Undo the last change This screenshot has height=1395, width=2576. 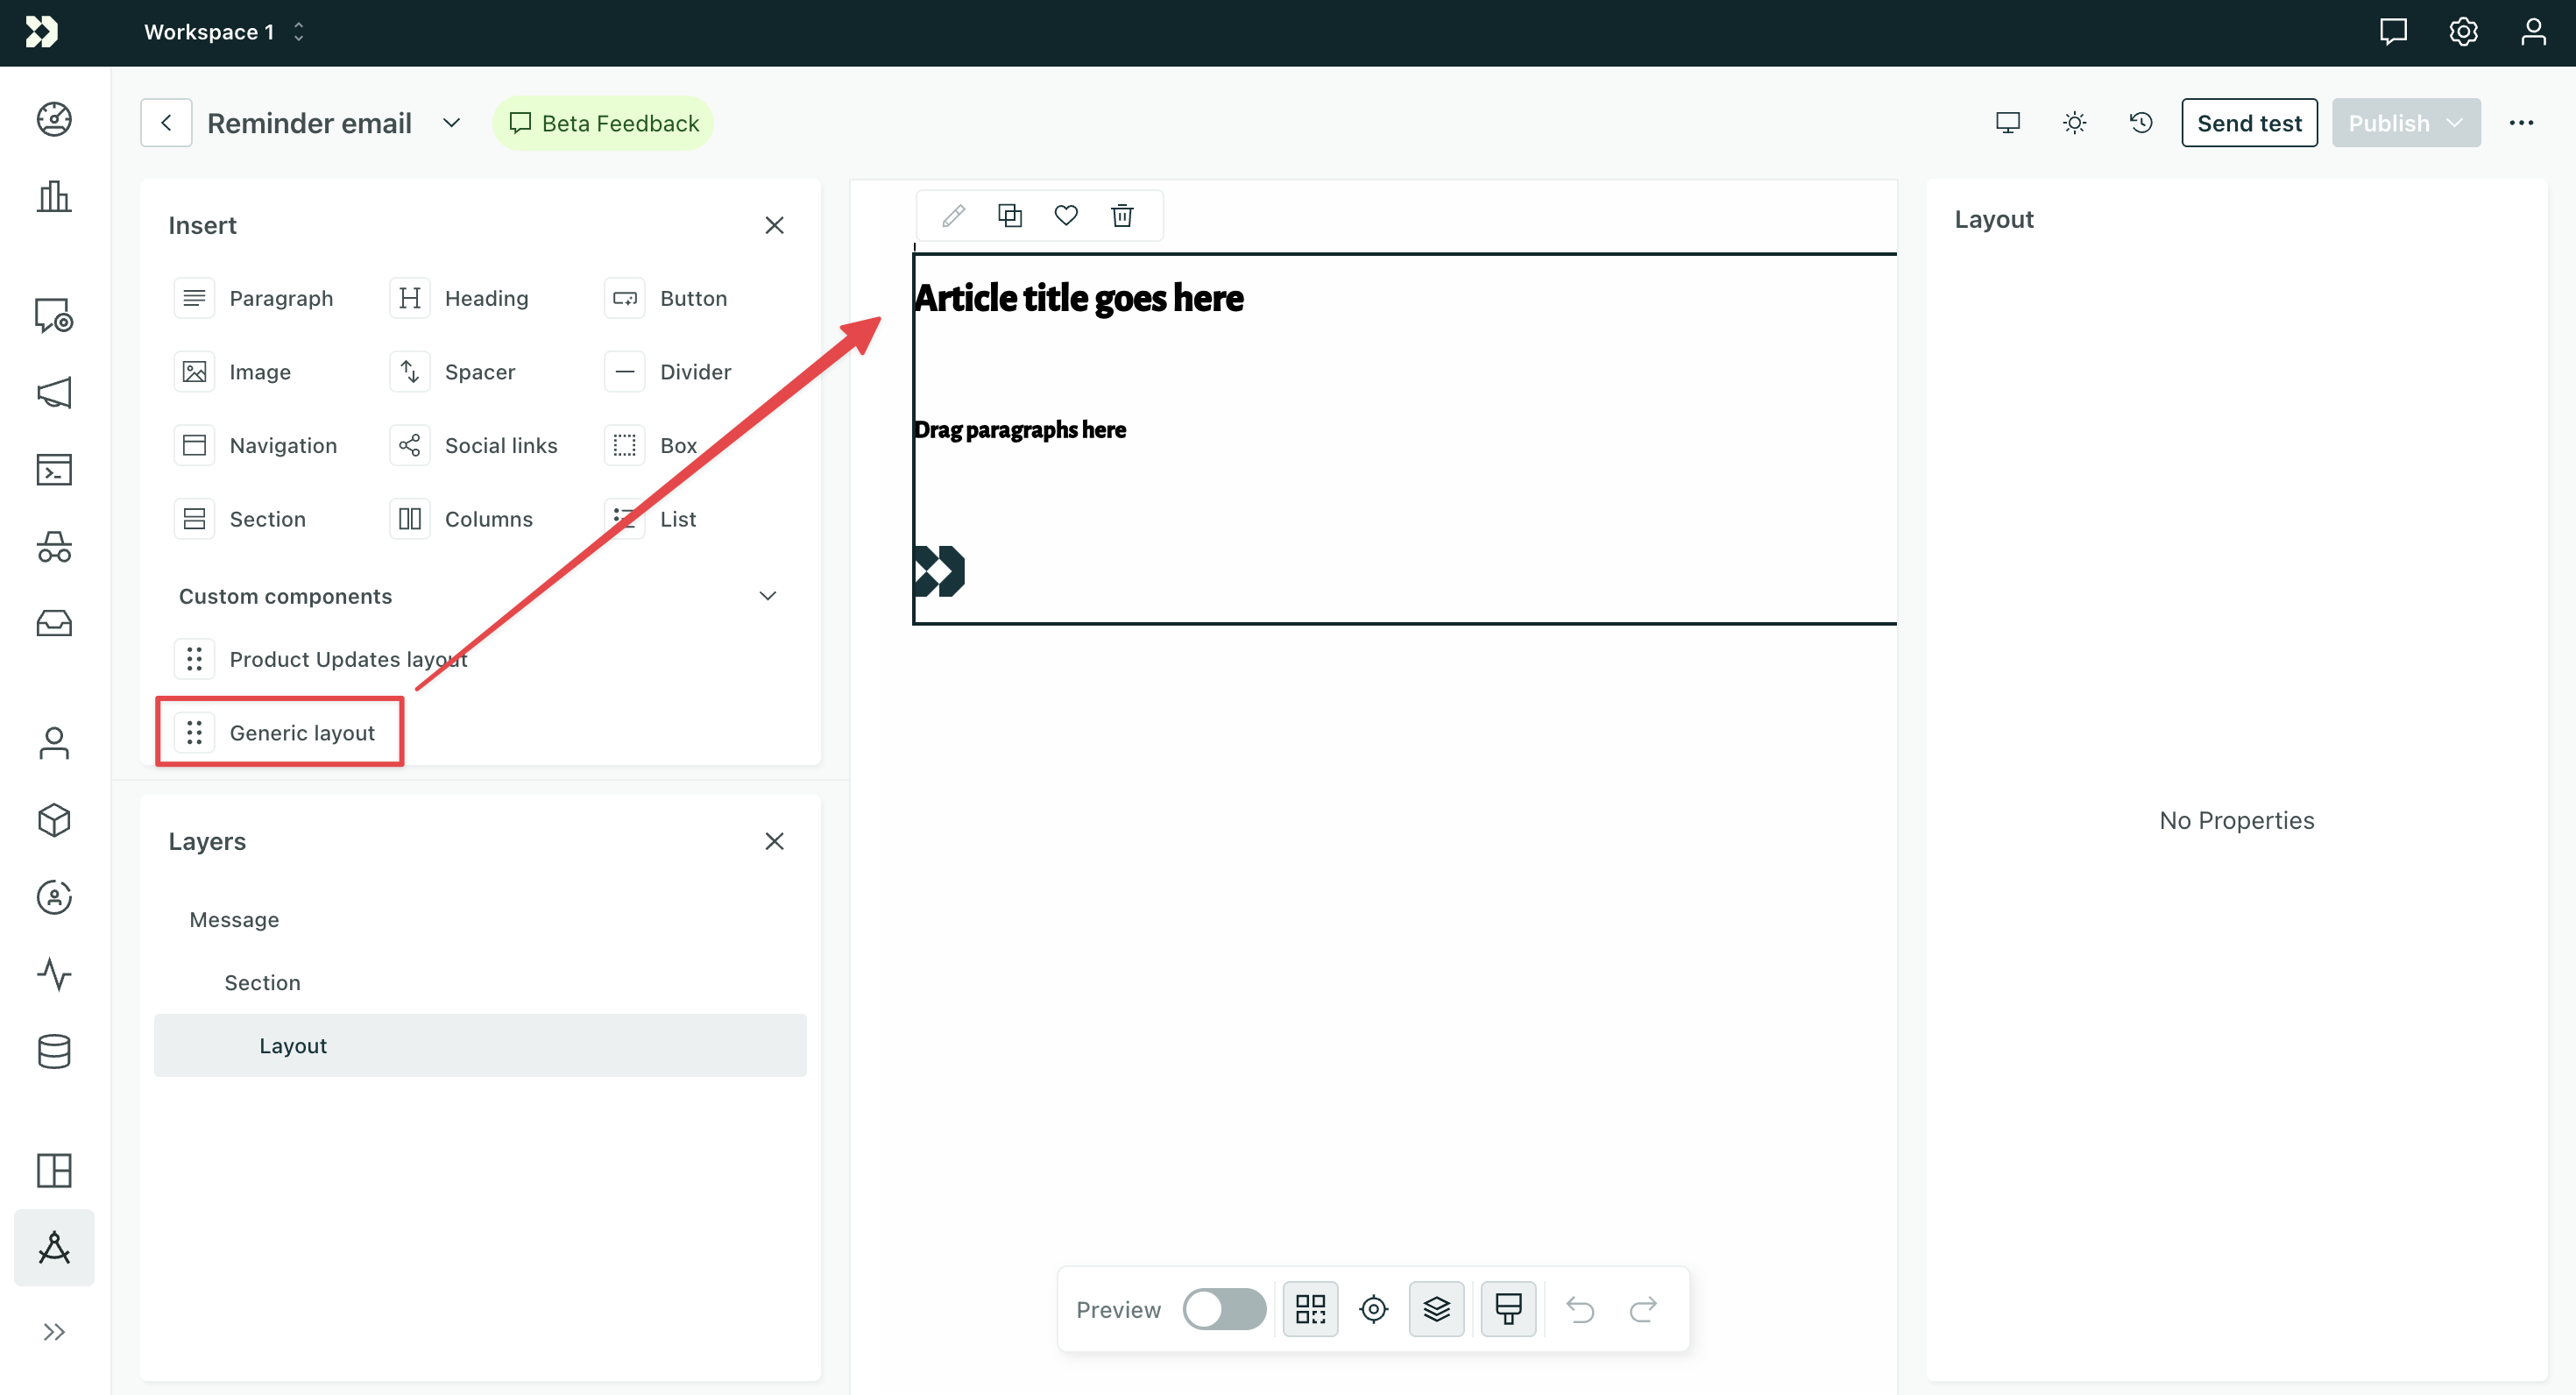(1580, 1308)
